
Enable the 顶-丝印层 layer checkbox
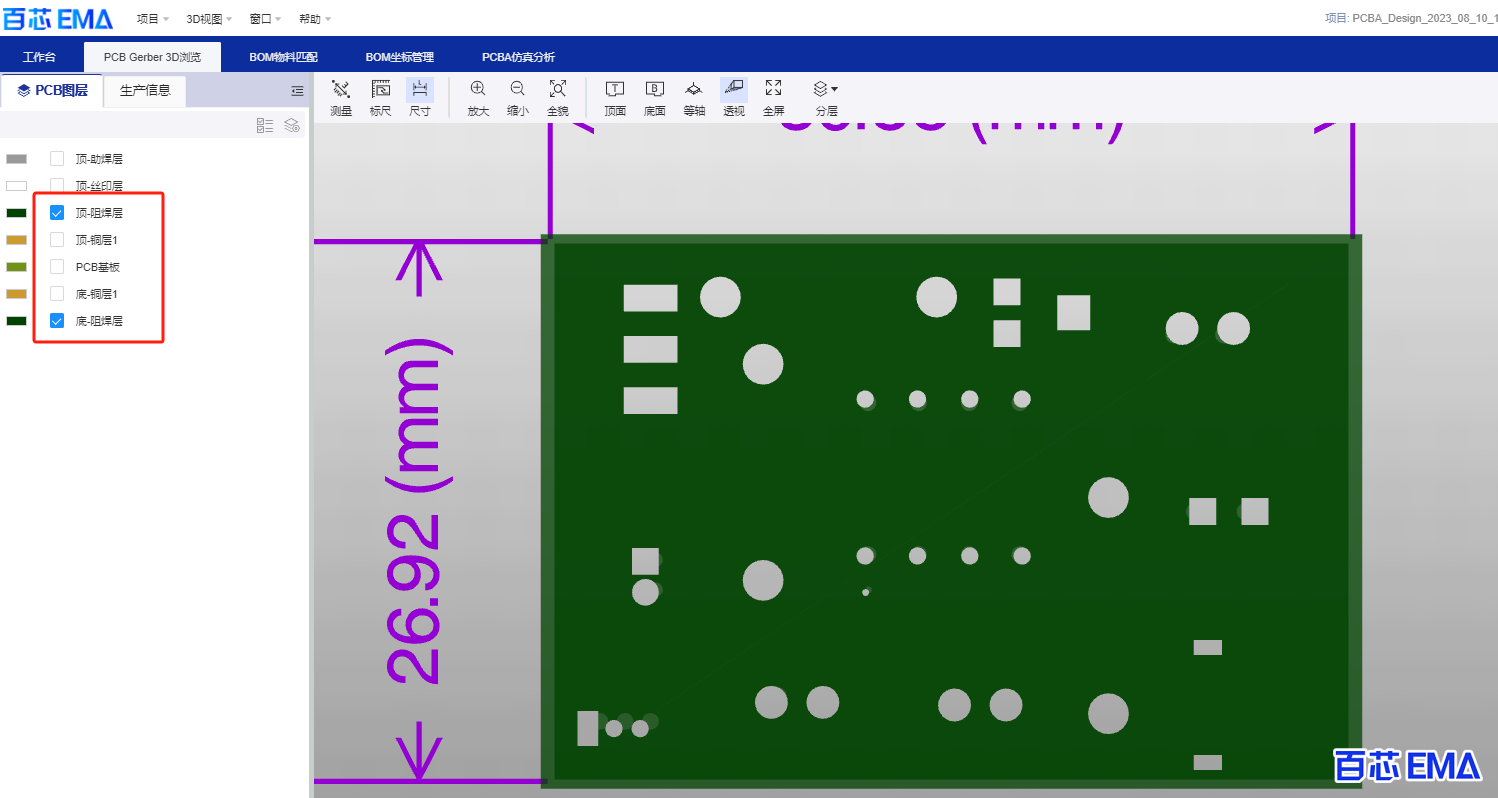click(x=57, y=185)
